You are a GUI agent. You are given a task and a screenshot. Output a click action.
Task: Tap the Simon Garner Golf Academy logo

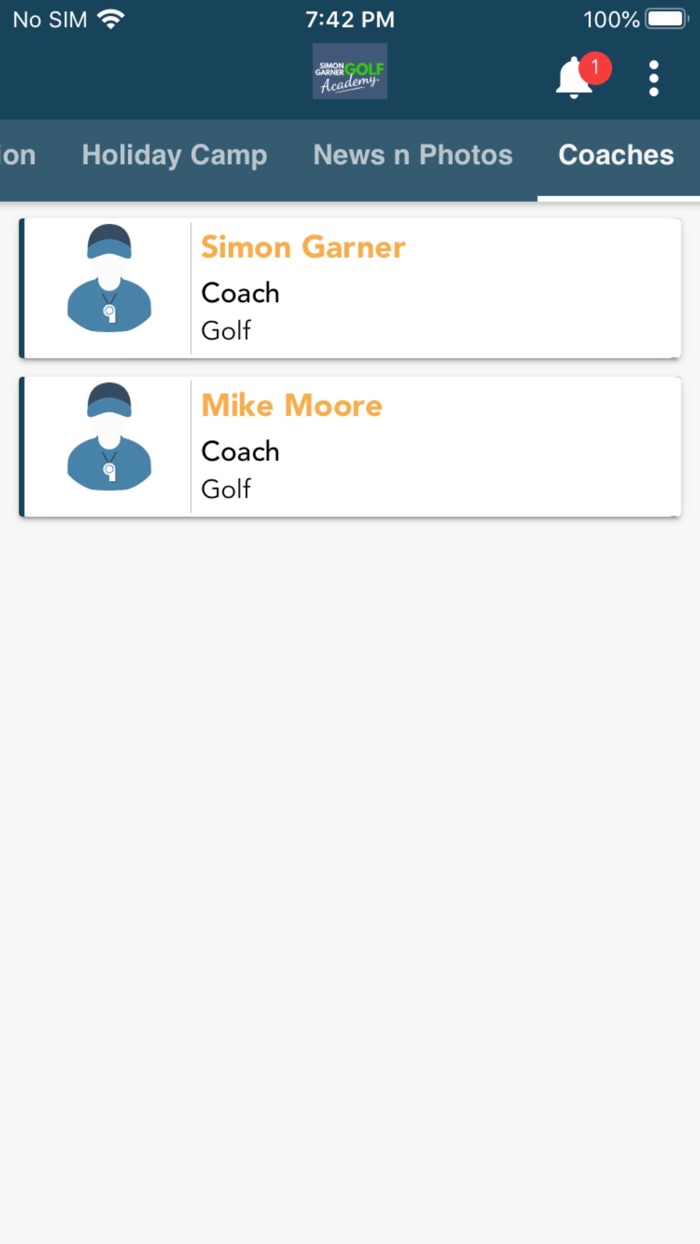pyautogui.click(x=349, y=71)
